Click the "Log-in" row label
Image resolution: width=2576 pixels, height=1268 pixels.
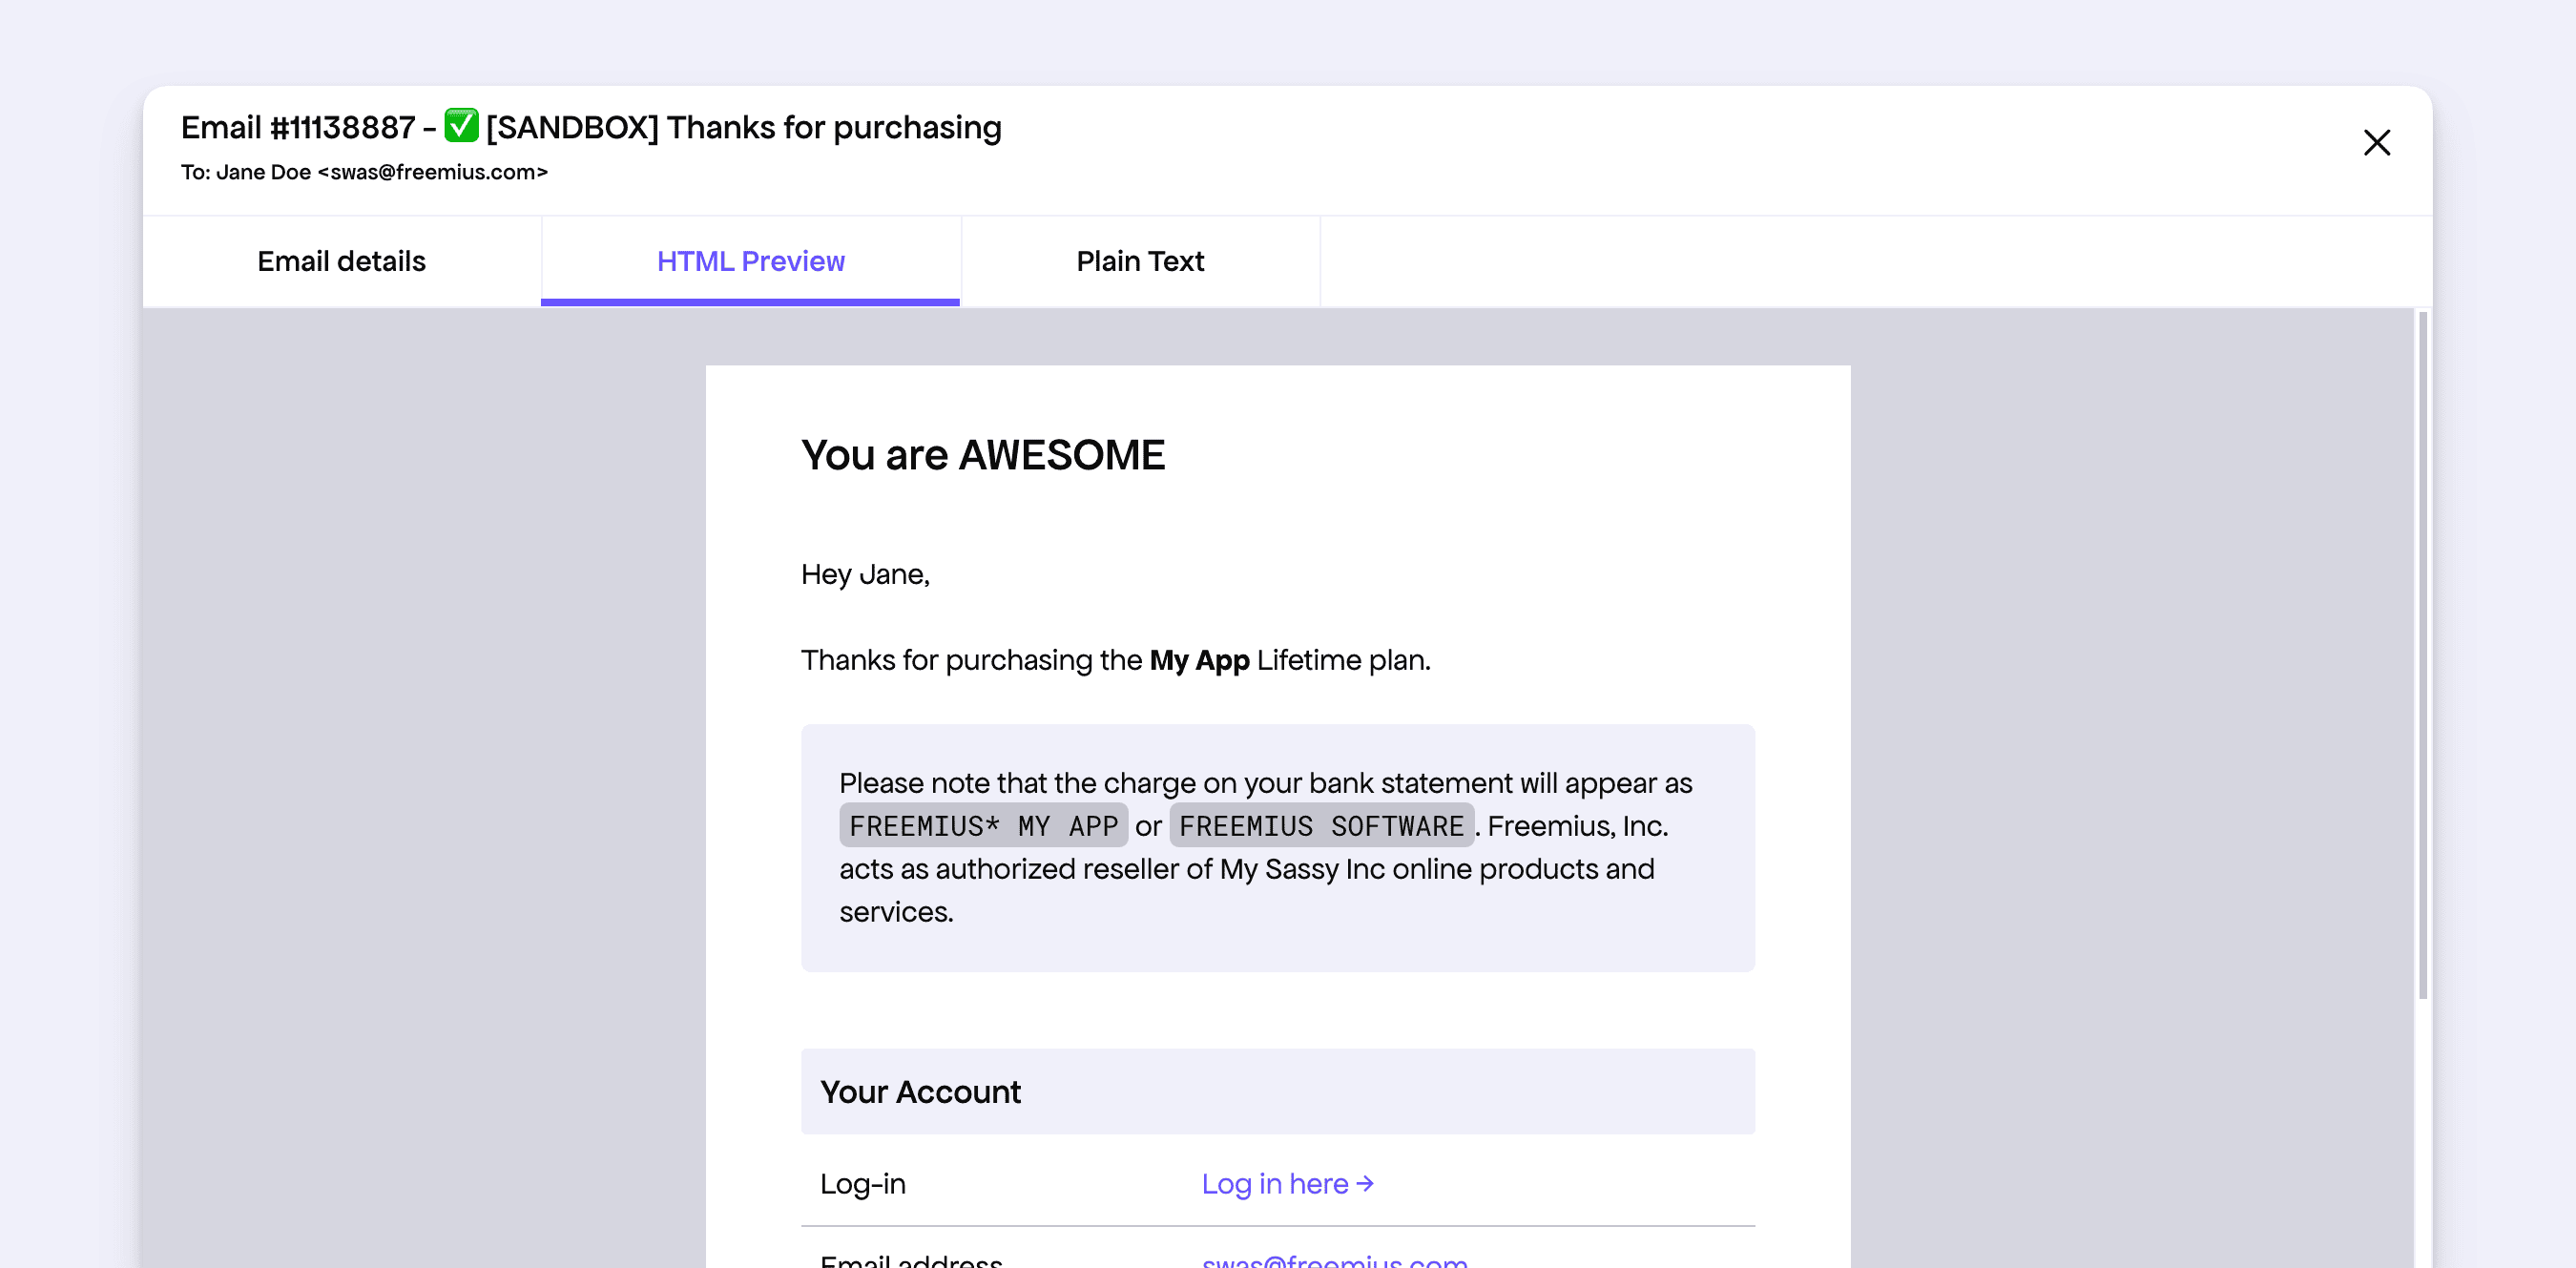click(x=862, y=1184)
